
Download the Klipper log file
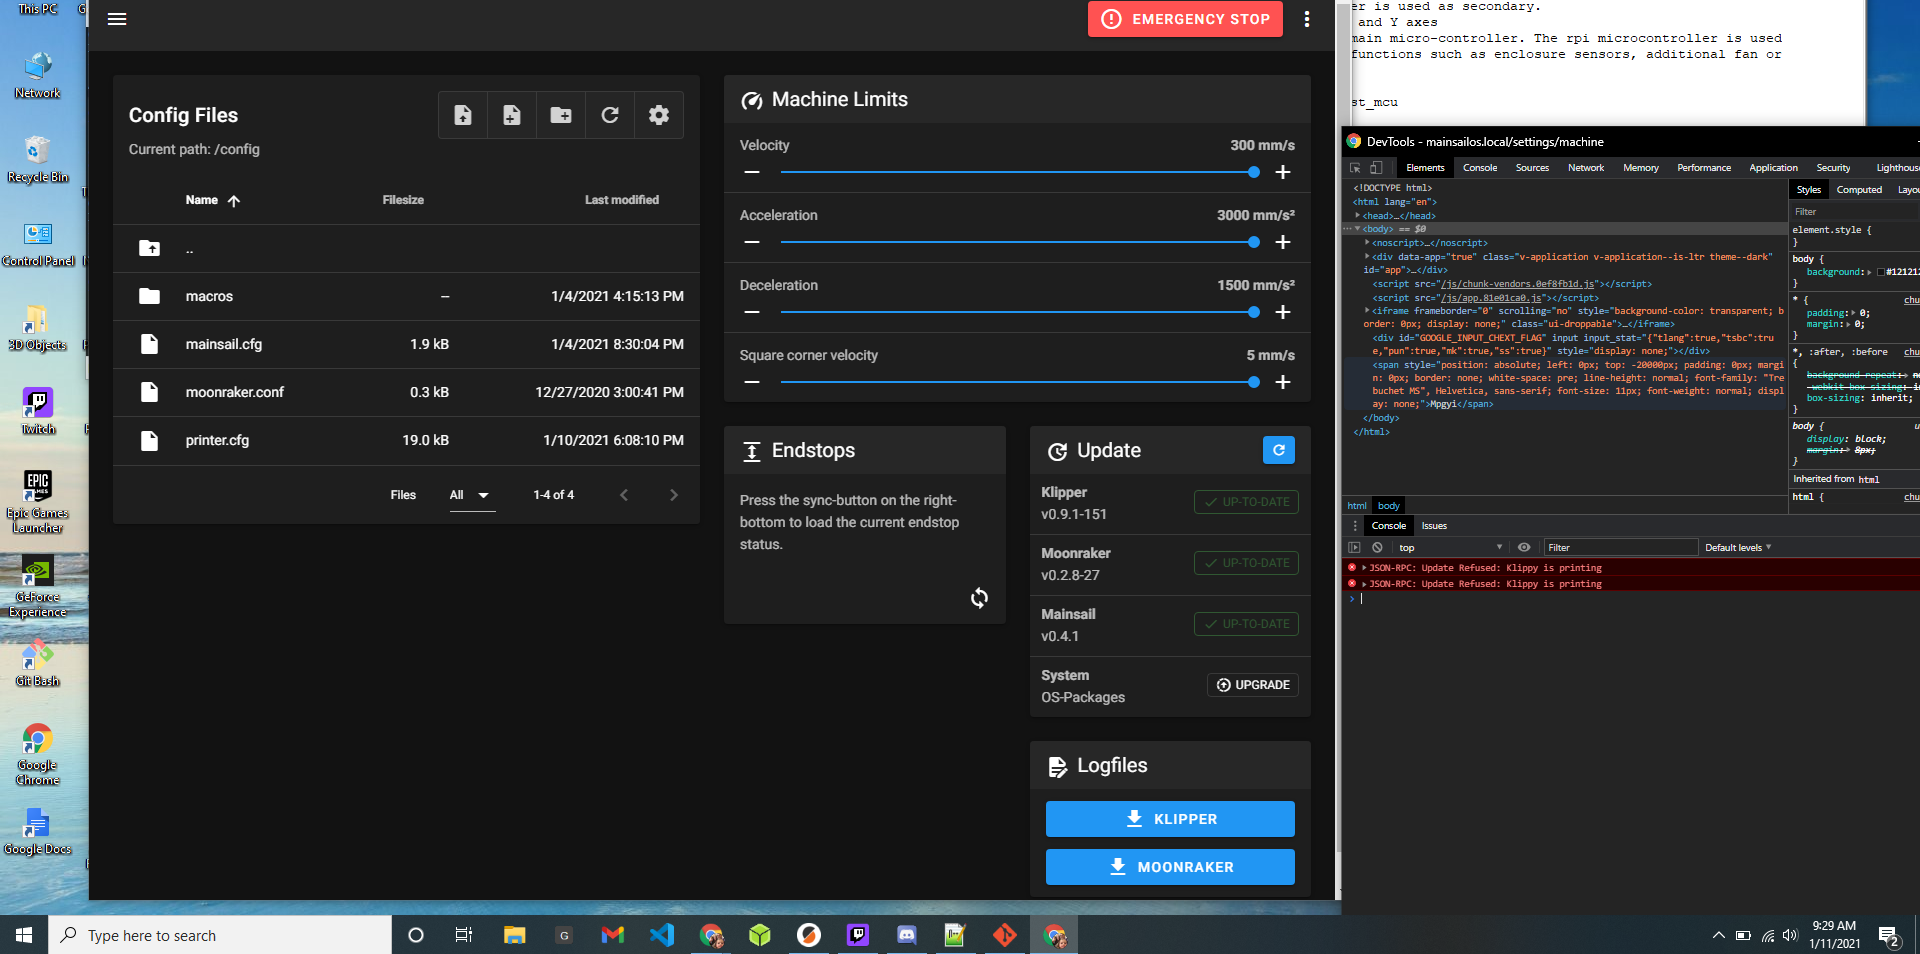pos(1169,818)
